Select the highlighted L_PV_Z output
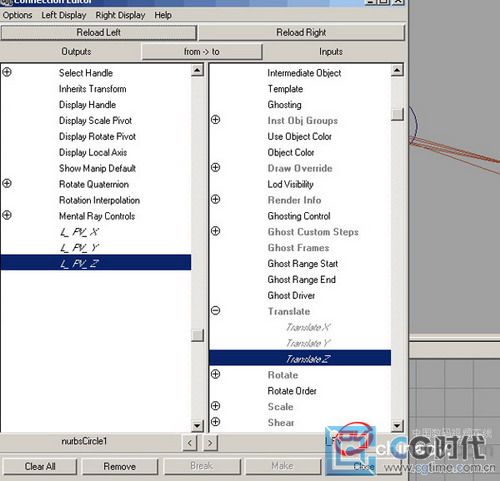 click(x=96, y=262)
